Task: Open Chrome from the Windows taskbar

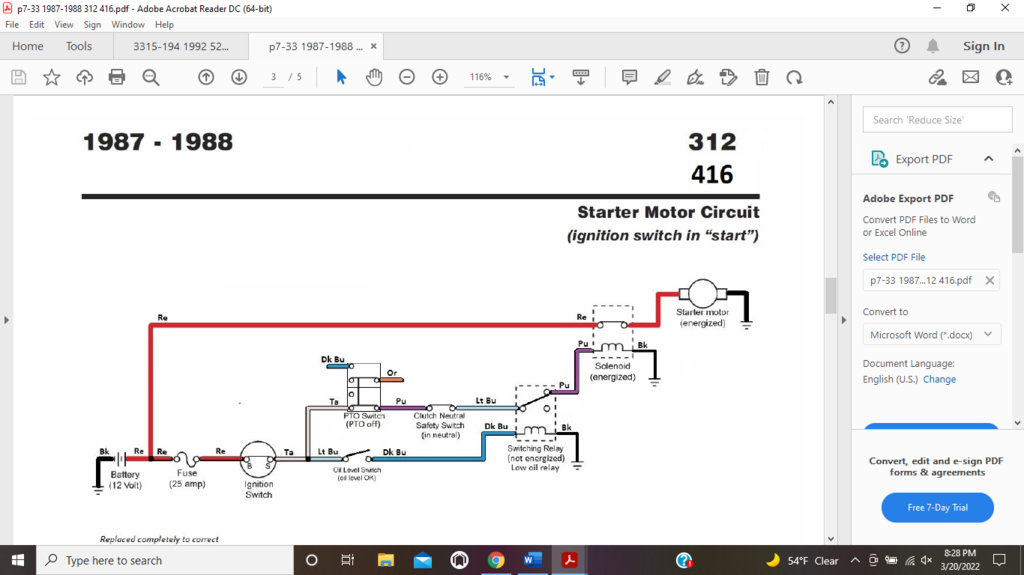Action: (496, 560)
